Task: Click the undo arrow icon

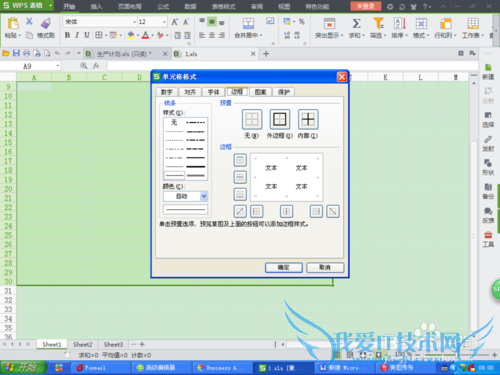Action: click(57, 53)
